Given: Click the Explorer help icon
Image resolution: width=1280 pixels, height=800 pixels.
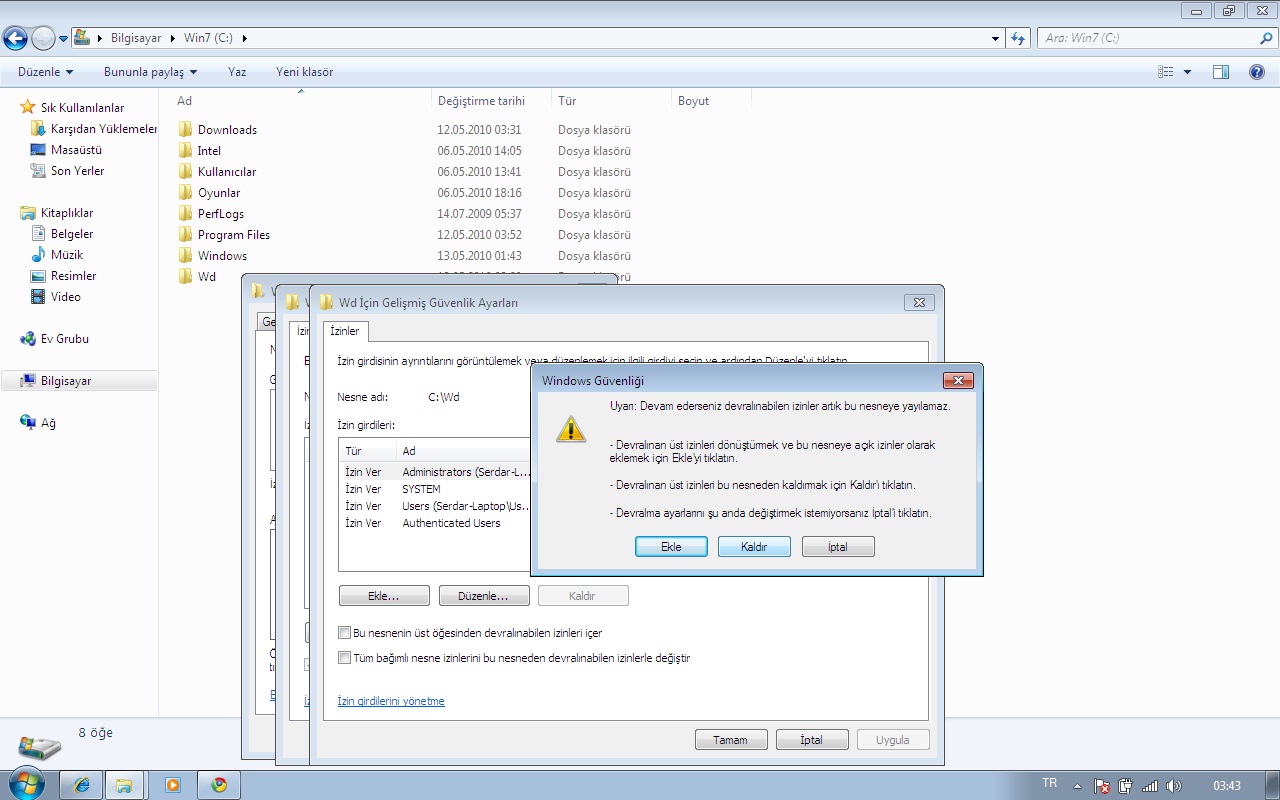Looking at the screenshot, I should click(x=1257, y=72).
